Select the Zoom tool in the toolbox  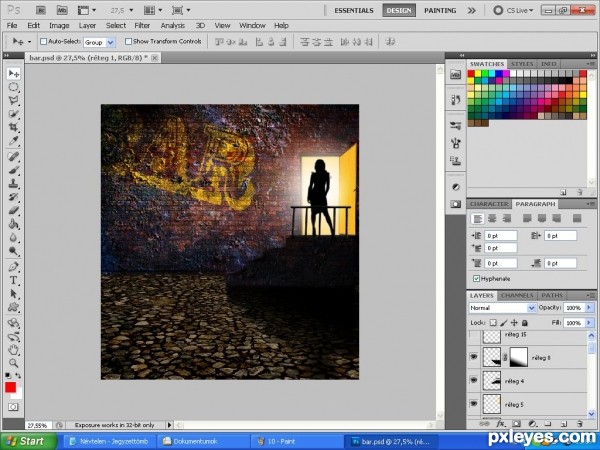click(x=13, y=363)
